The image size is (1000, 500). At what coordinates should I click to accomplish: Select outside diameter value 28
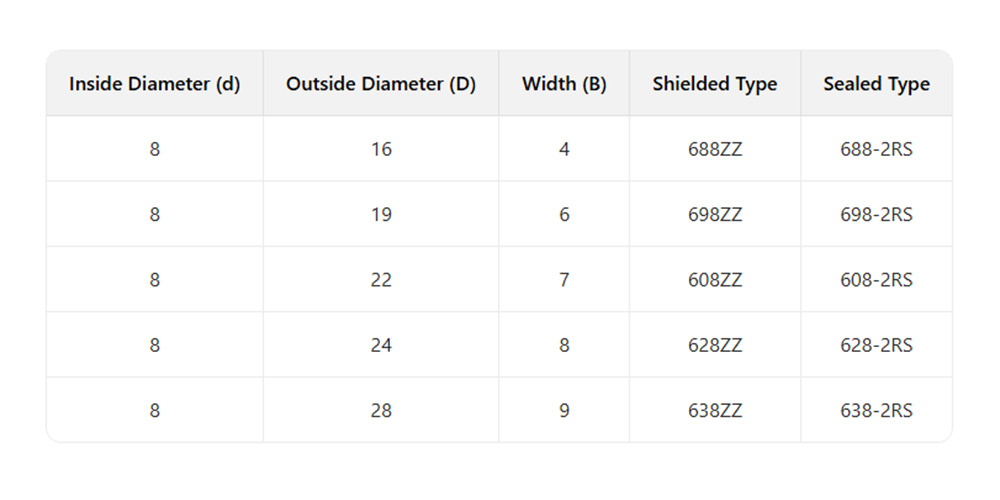click(381, 410)
